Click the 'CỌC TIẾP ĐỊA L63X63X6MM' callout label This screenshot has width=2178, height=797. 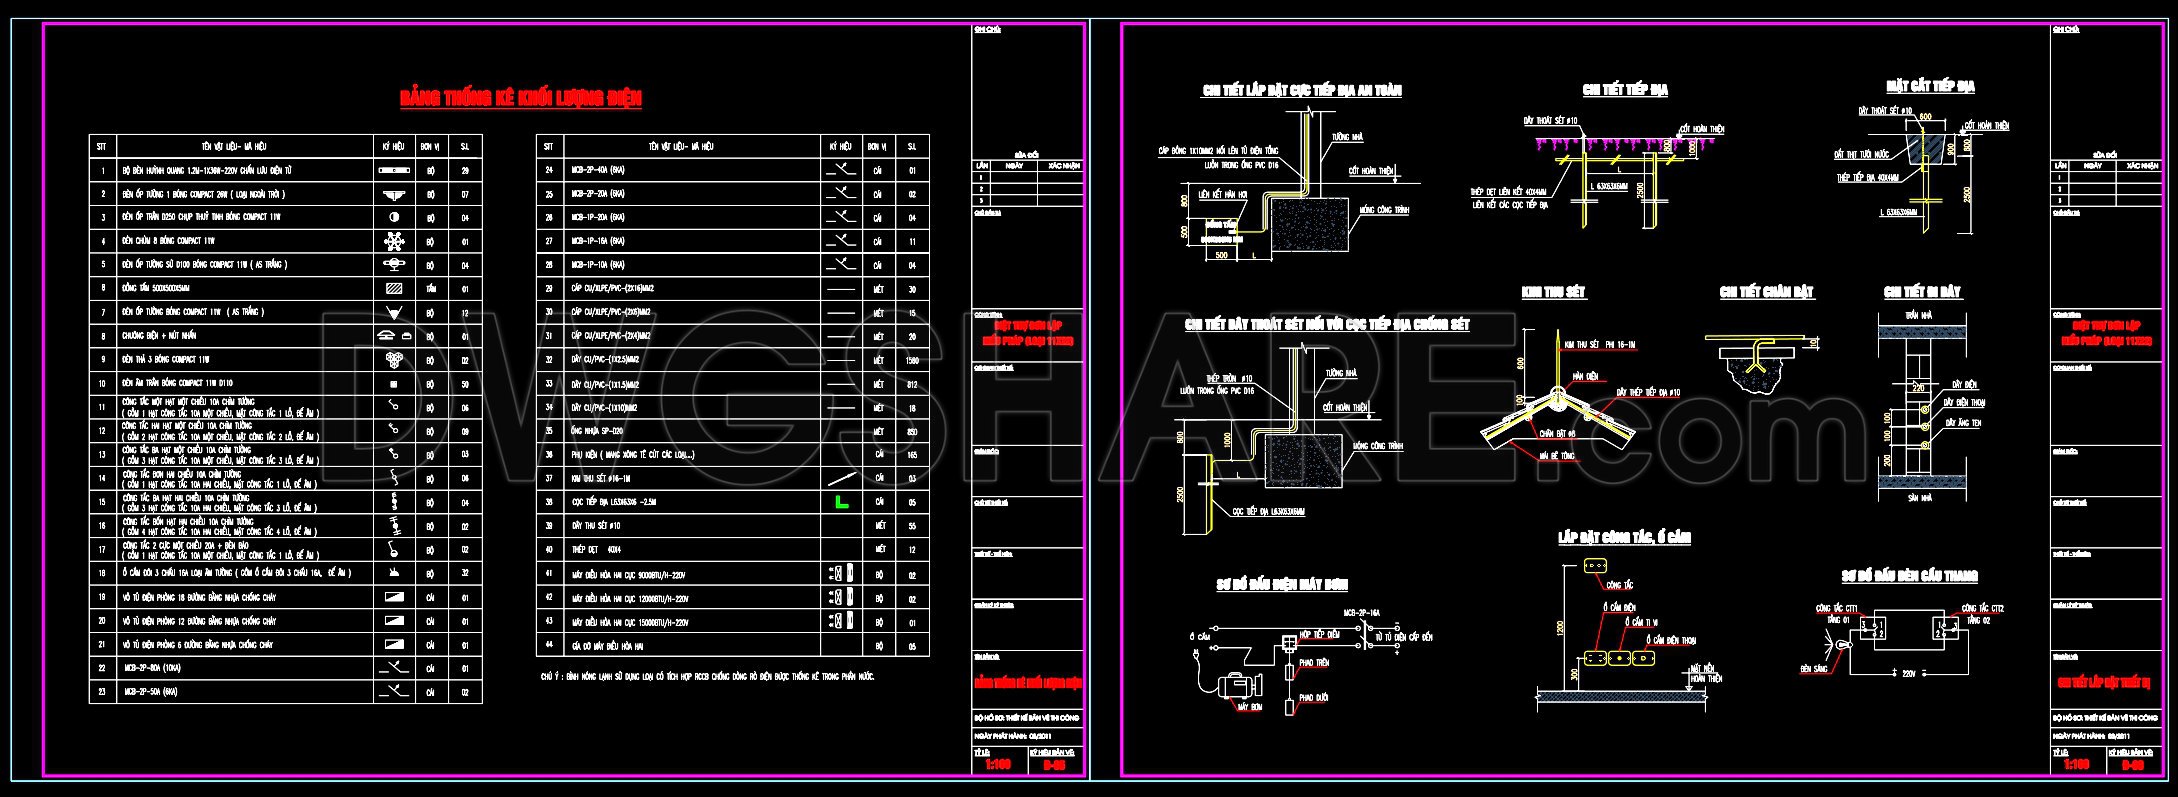point(1268,511)
